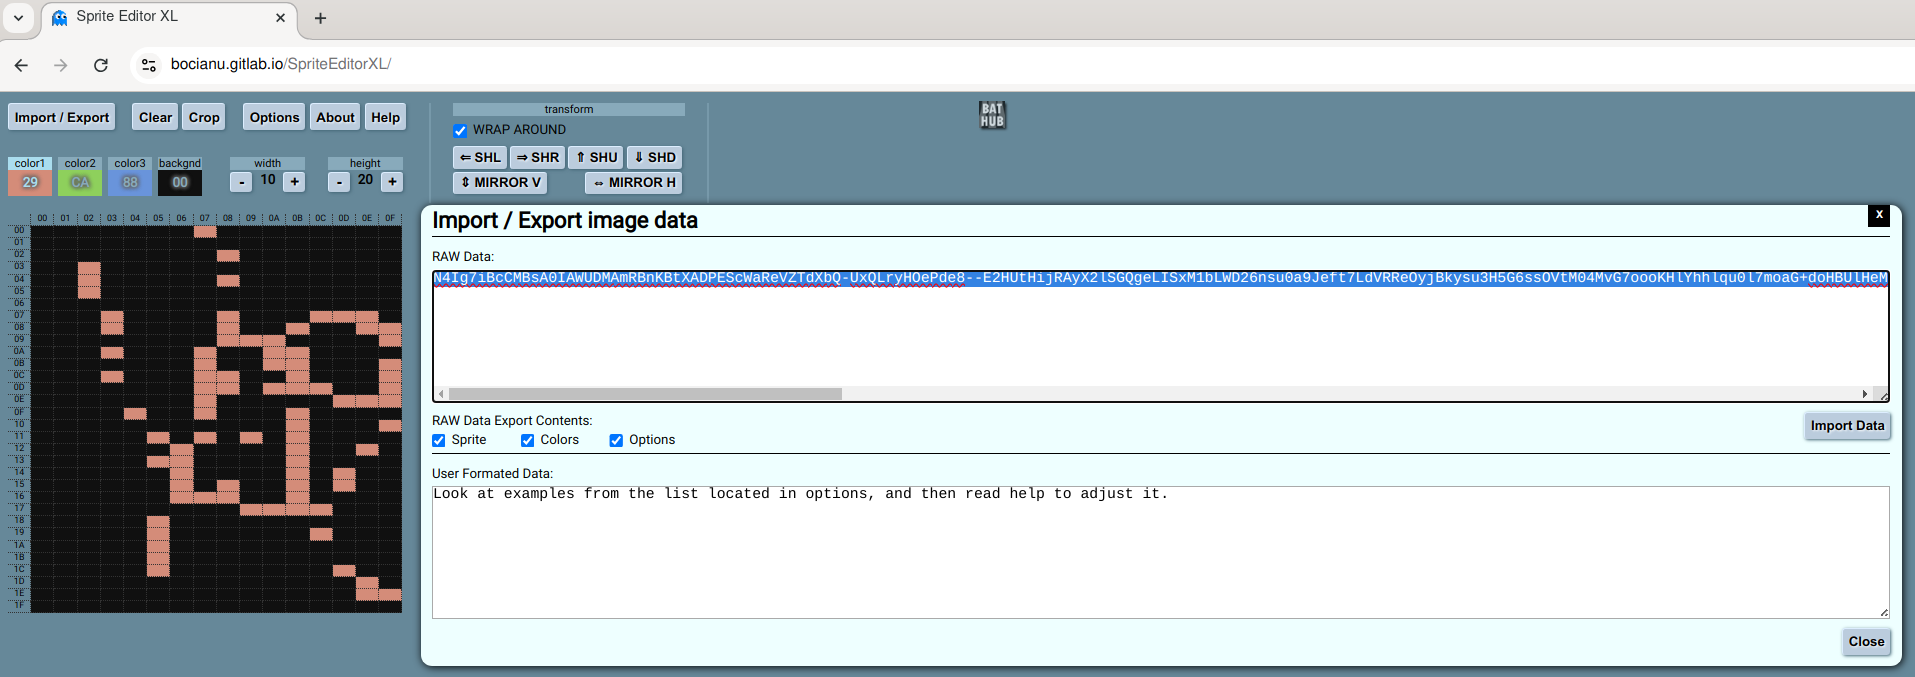Screen dimensions: 1915x677
Task: Shift sprite left with SHL
Action: (x=480, y=157)
